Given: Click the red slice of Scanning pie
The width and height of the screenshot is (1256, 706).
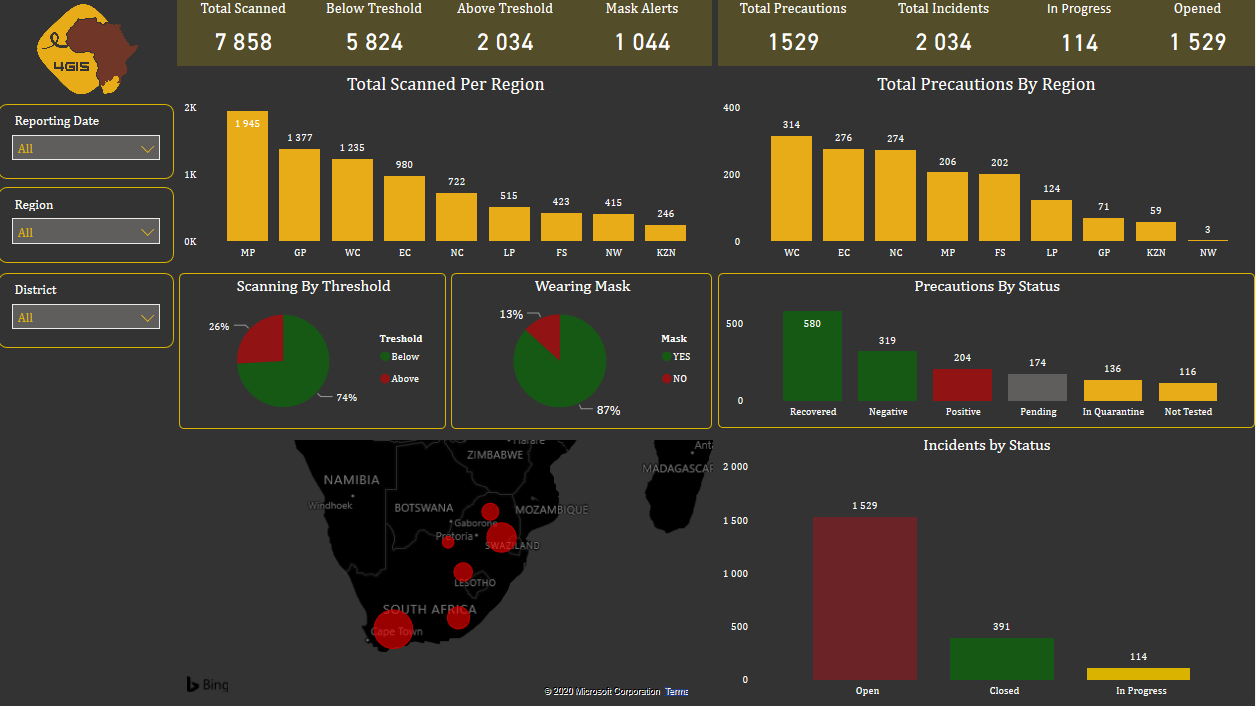Looking at the screenshot, I should coord(262,340).
